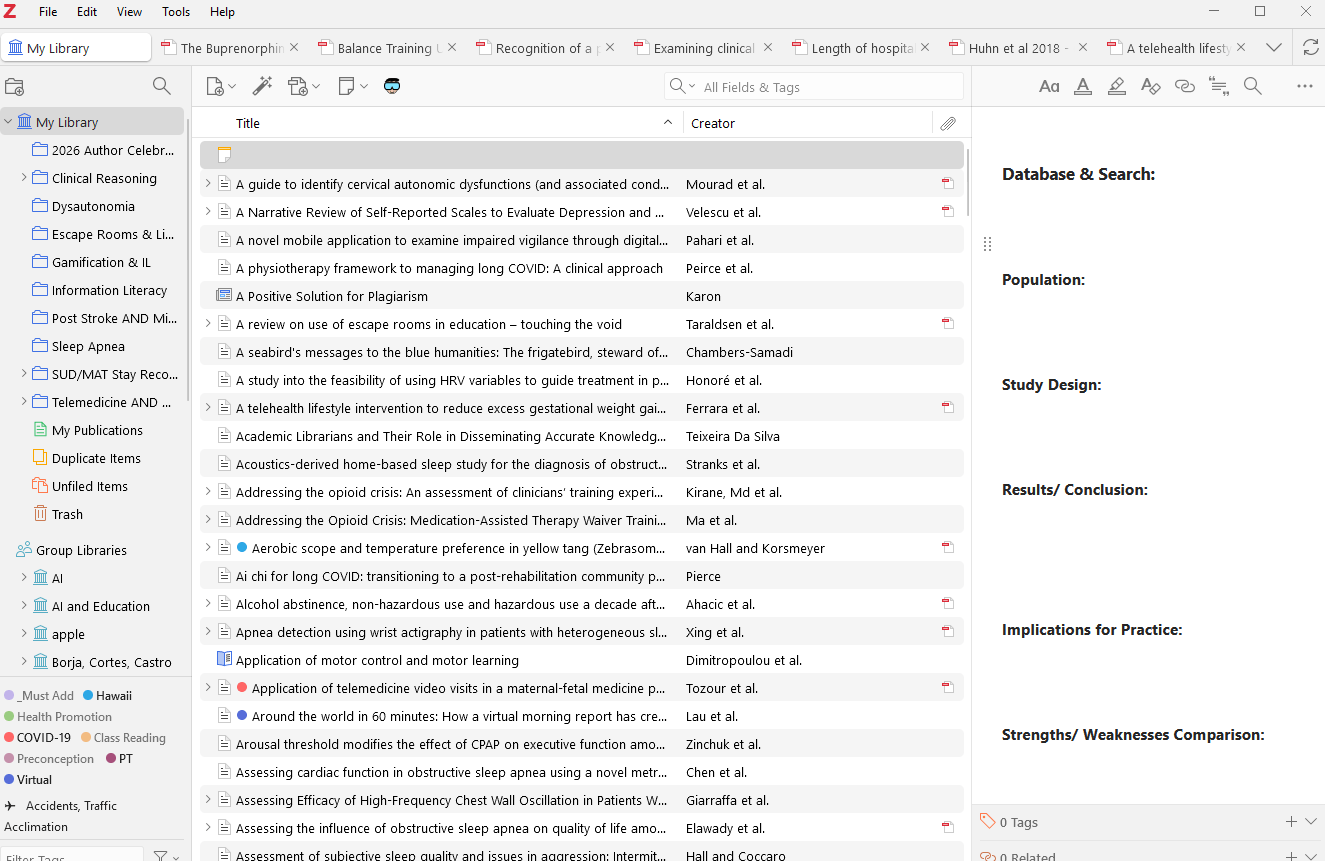Toggle the Accidents, Traffic tag filter

pyautogui.click(x=60, y=805)
